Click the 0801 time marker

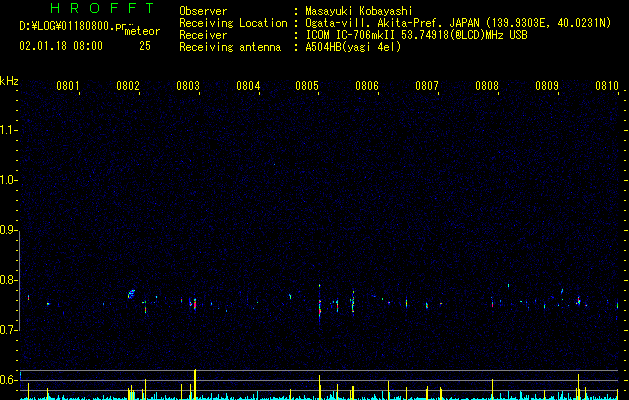(67, 85)
